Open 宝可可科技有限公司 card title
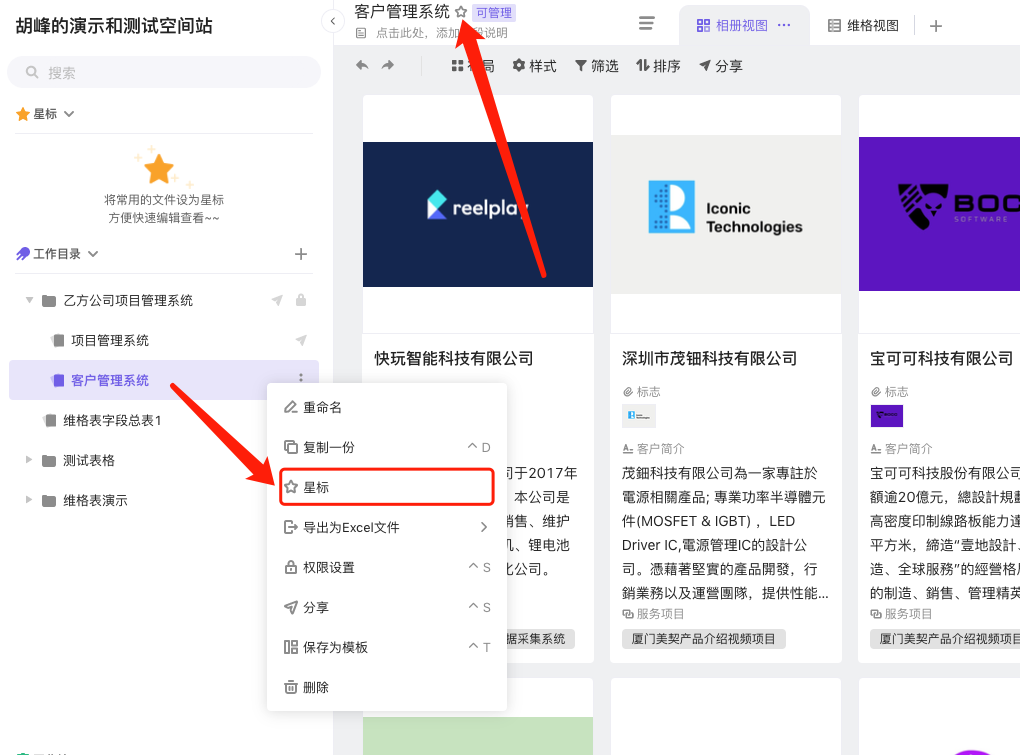 [941, 358]
